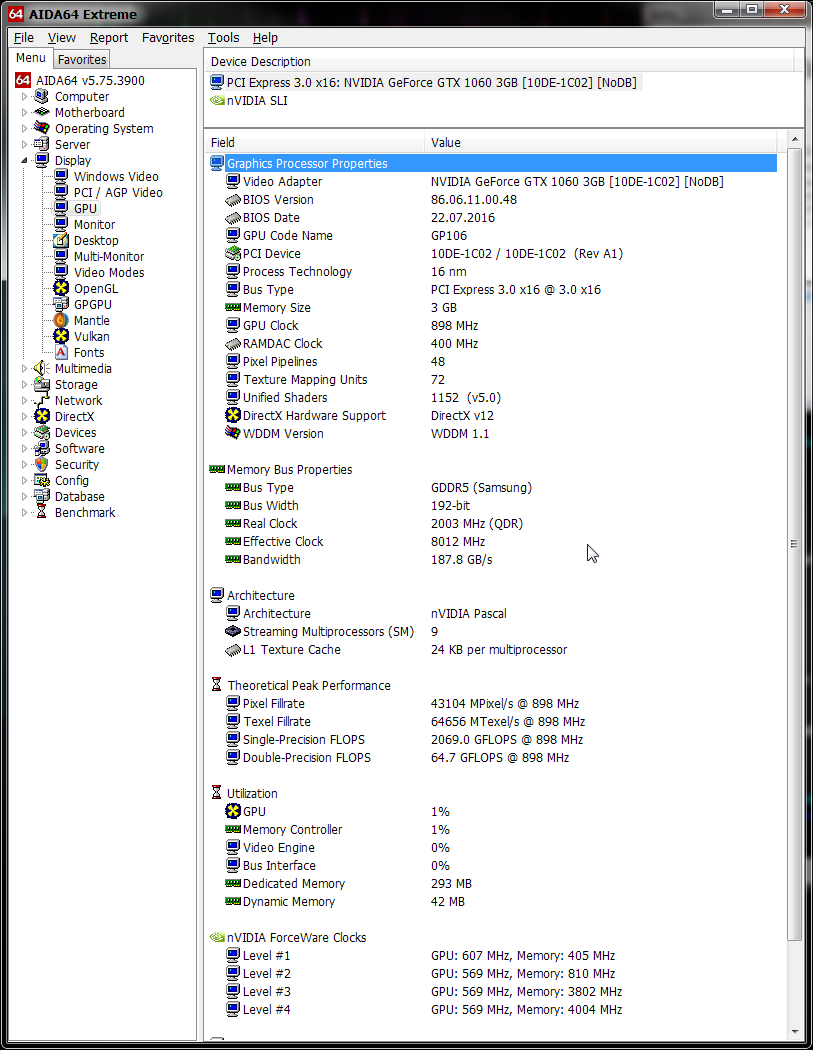The height and width of the screenshot is (1050, 813).
Task: Open the Tools menu
Action: tap(223, 38)
